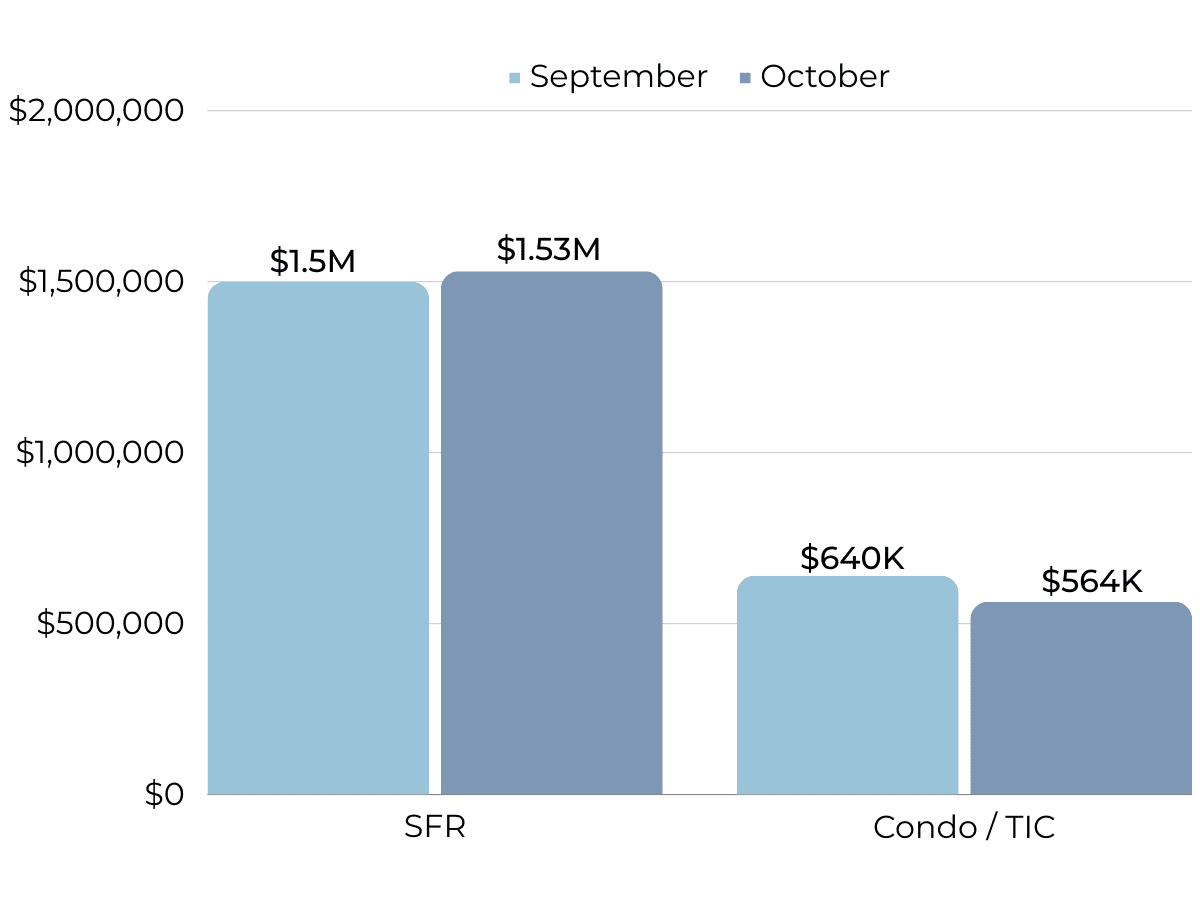Screen dimensions: 1200x900
Task: Select the $500,000 axis label
Action: [x=110, y=624]
